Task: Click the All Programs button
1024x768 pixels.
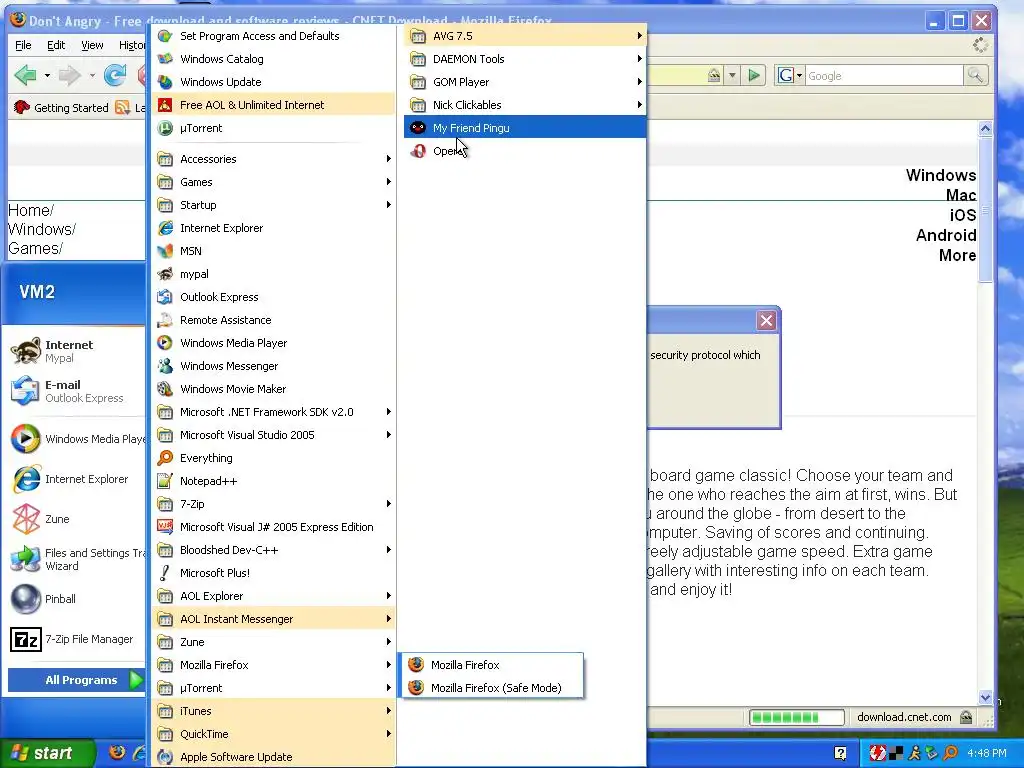Action: 77,680
